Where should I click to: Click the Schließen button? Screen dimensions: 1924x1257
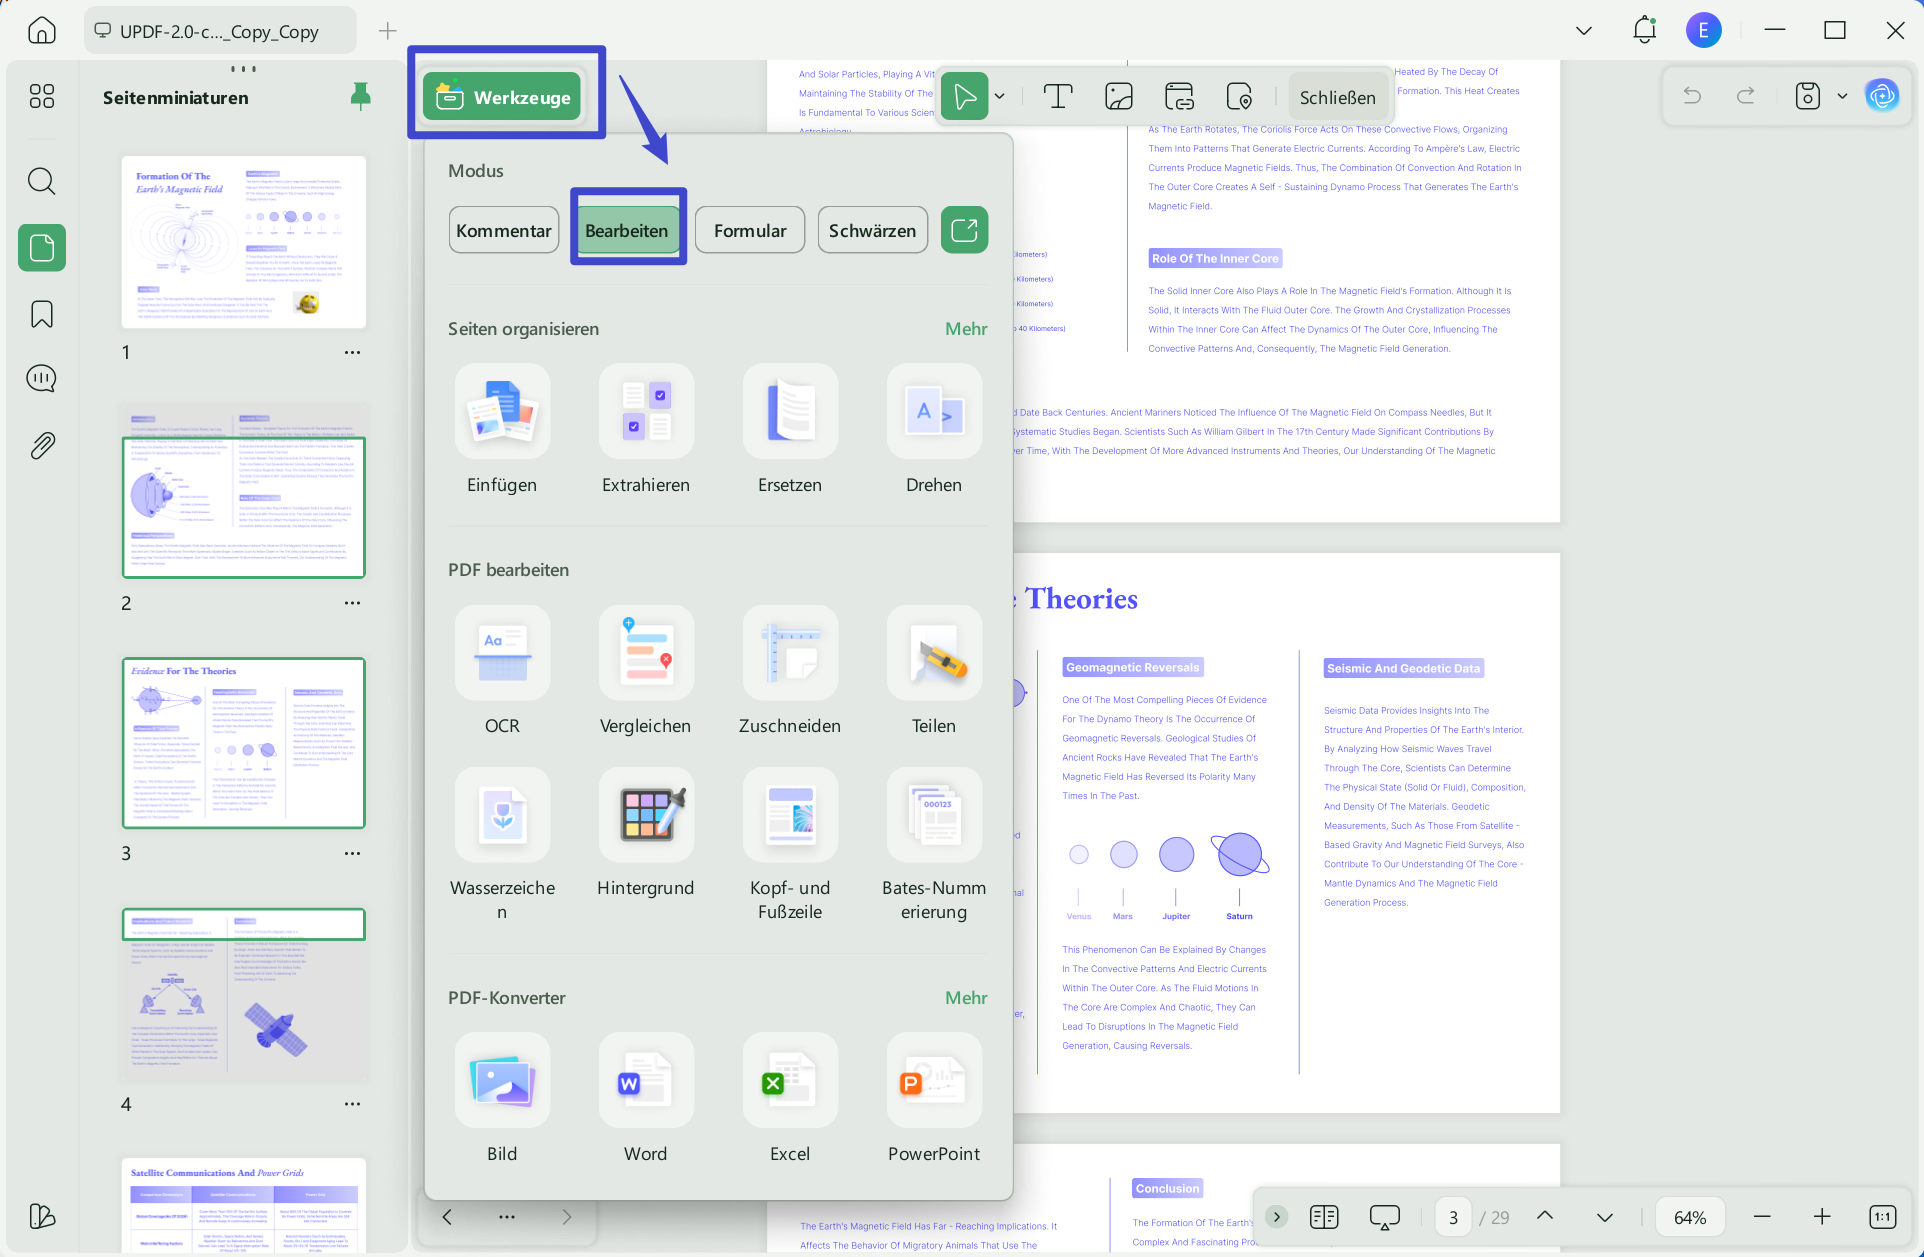[x=1337, y=97]
